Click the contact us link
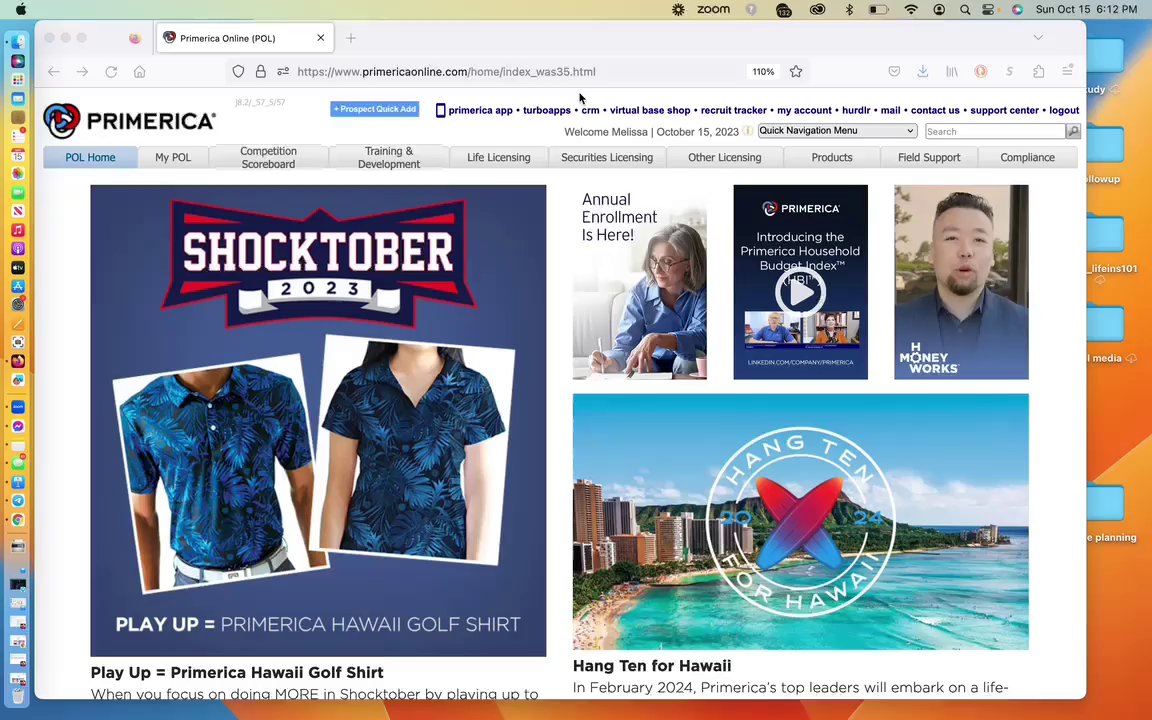The image size is (1152, 720). coord(935,110)
